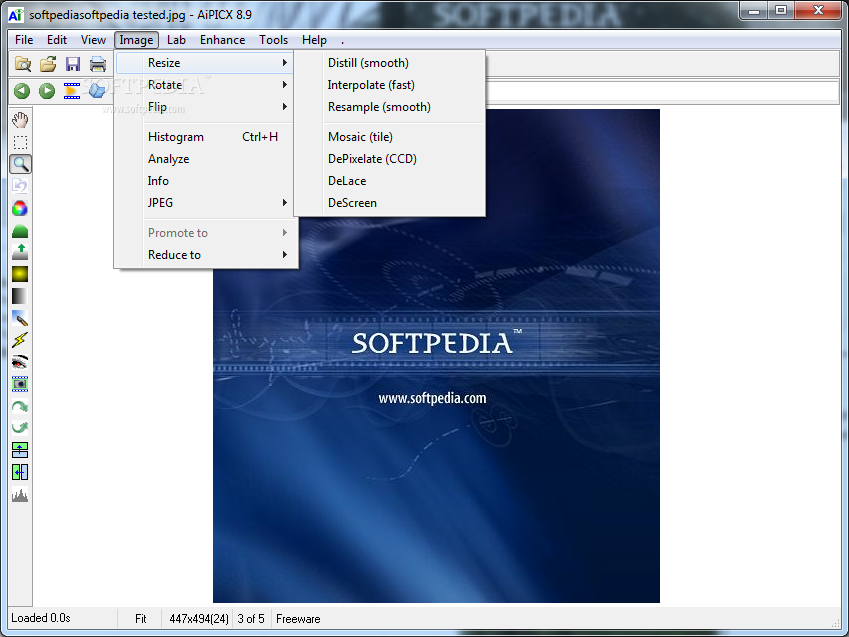This screenshot has height=637, width=849.
Task: Click the greyed-out undo icon in the sidebar
Action: tap(20, 186)
